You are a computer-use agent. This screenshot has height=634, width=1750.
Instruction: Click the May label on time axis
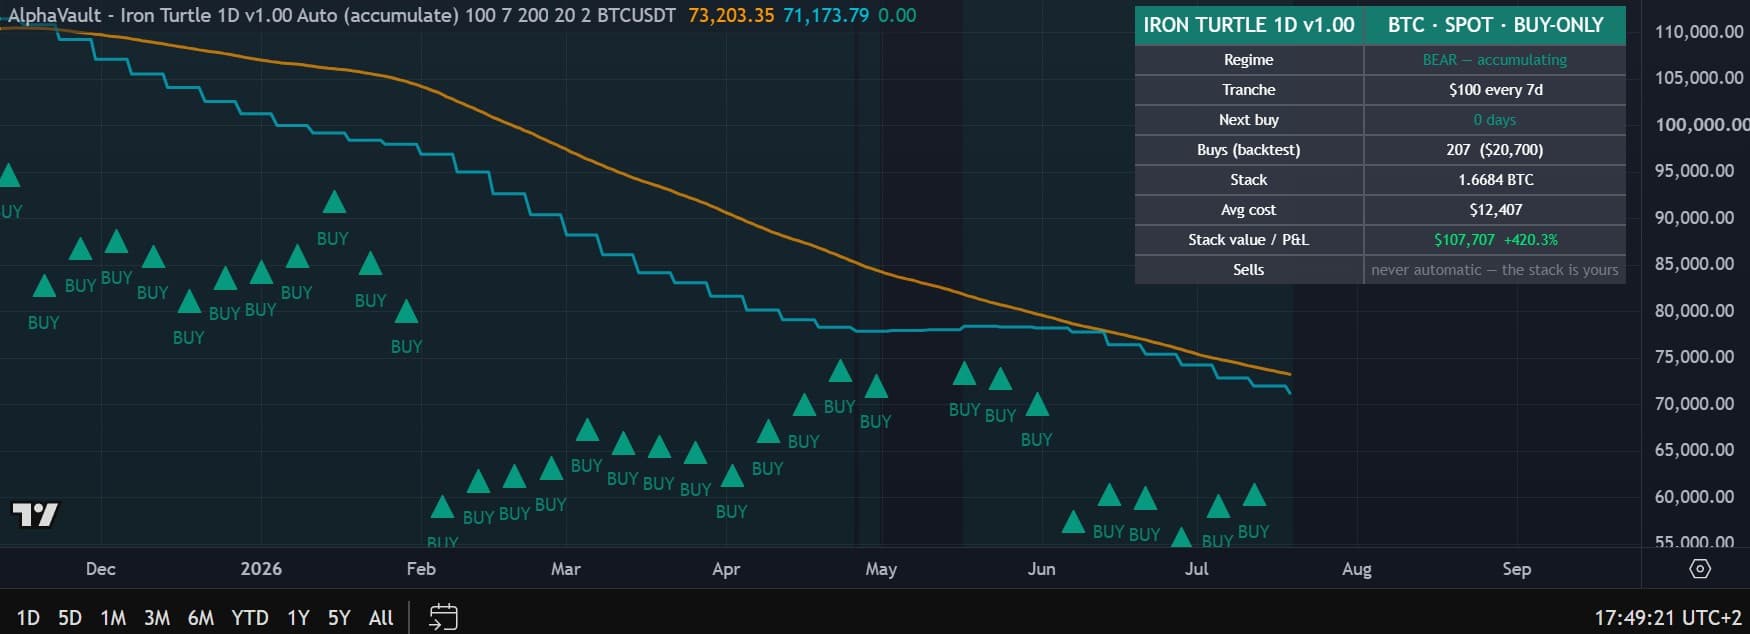(881, 569)
